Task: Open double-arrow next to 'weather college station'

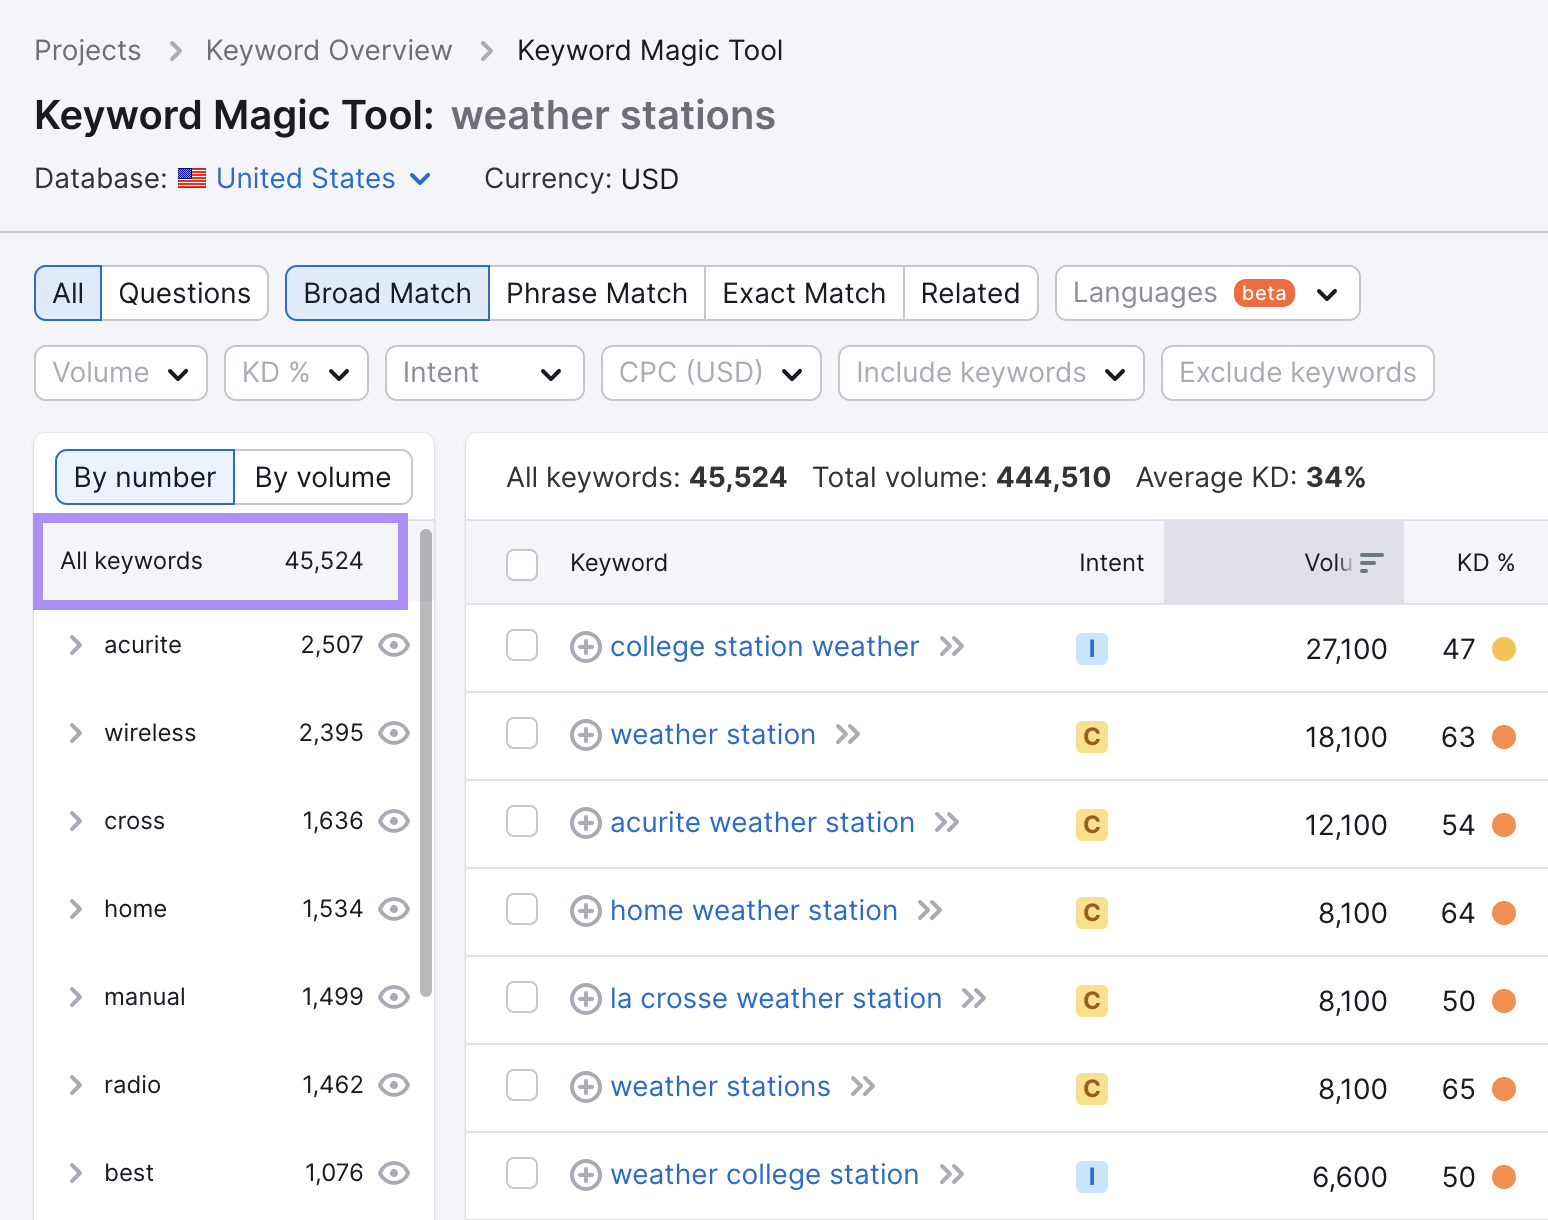Action: point(952,1175)
